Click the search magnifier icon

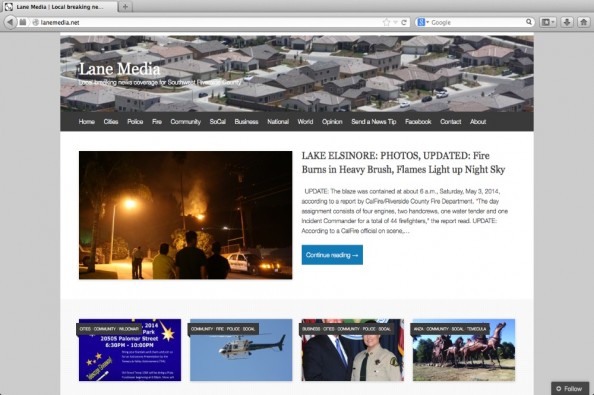pos(529,22)
